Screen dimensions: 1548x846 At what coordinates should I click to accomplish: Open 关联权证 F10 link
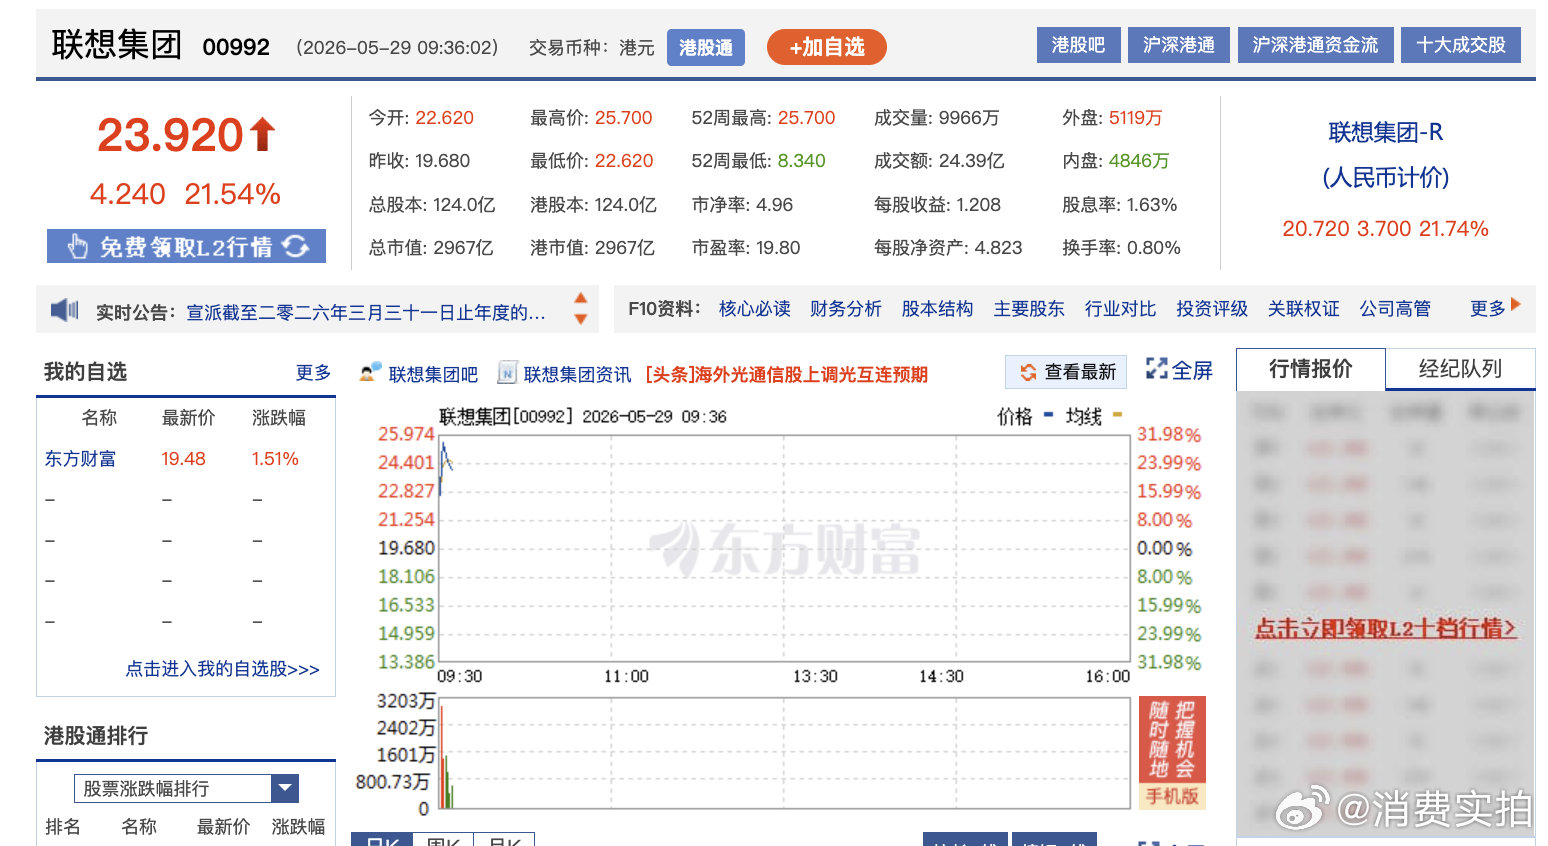1303,309
